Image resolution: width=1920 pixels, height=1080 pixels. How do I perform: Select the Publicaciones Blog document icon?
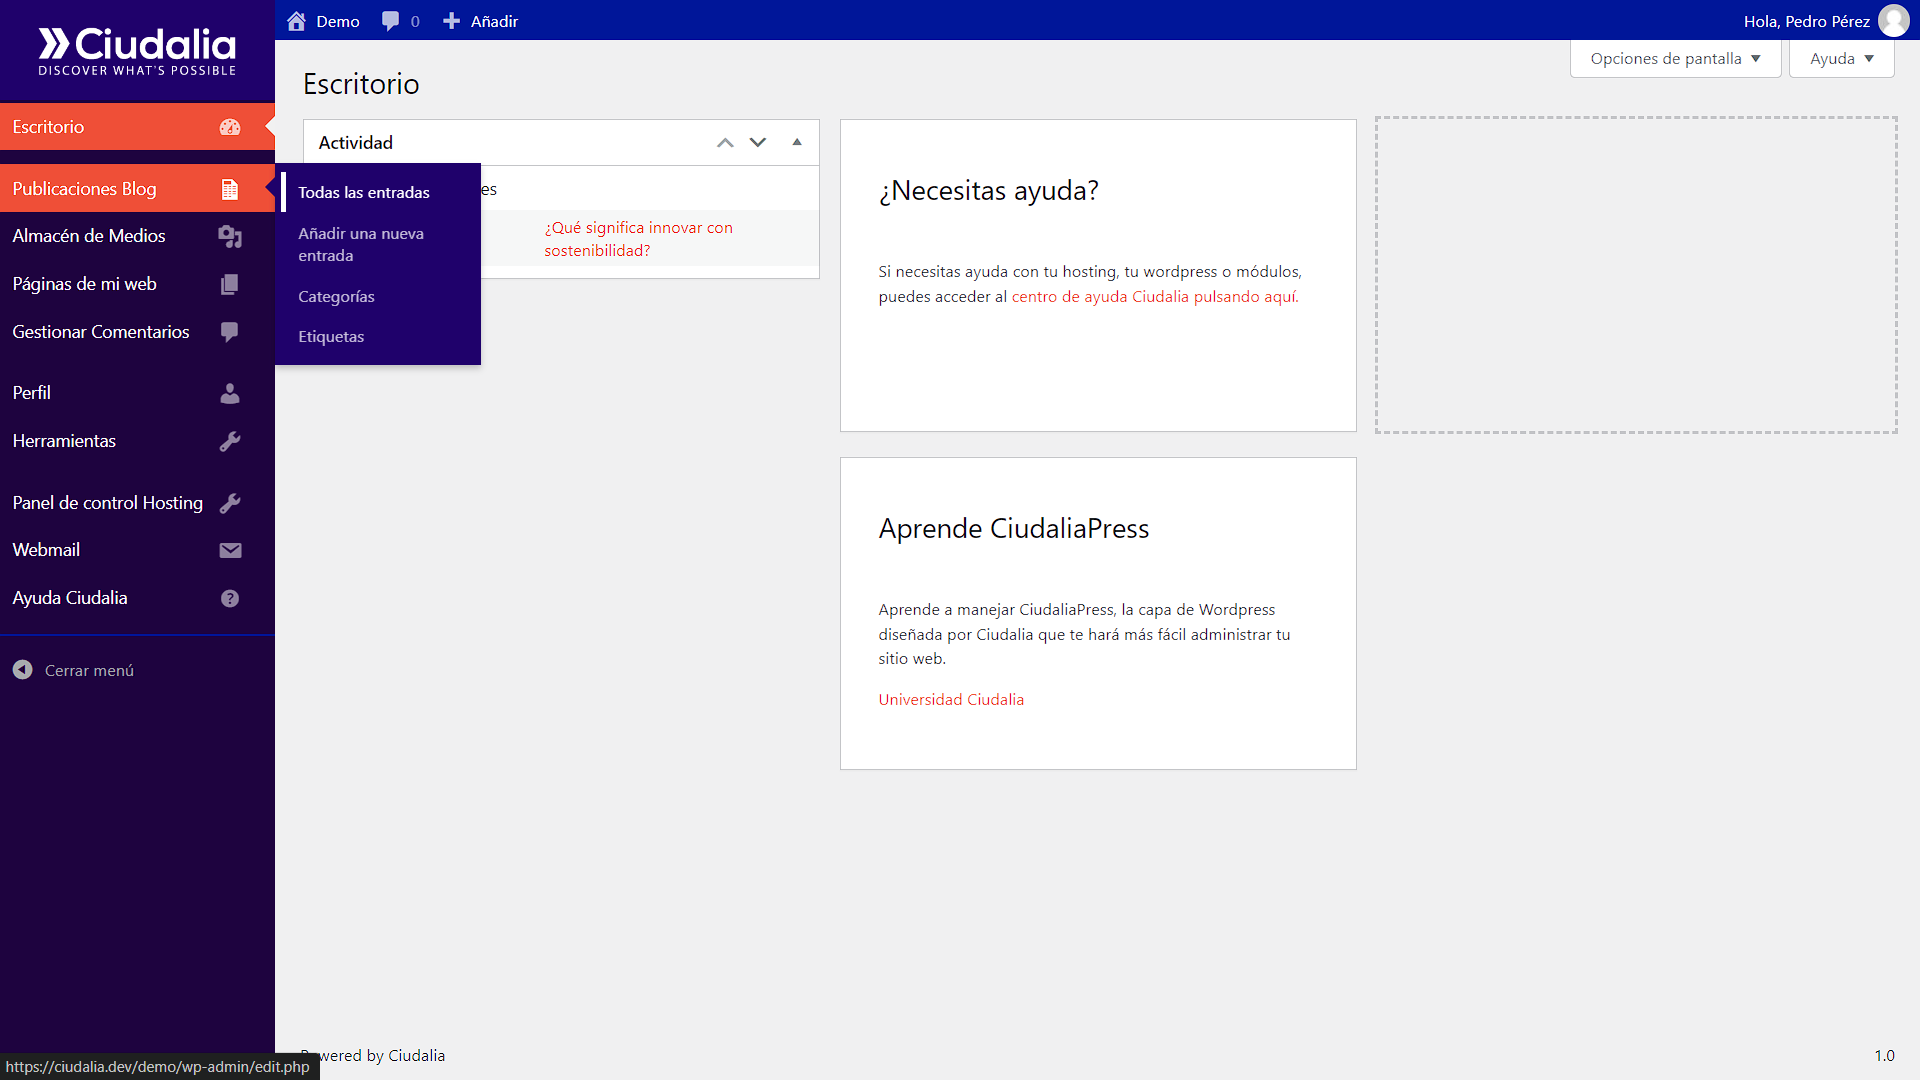pyautogui.click(x=230, y=189)
